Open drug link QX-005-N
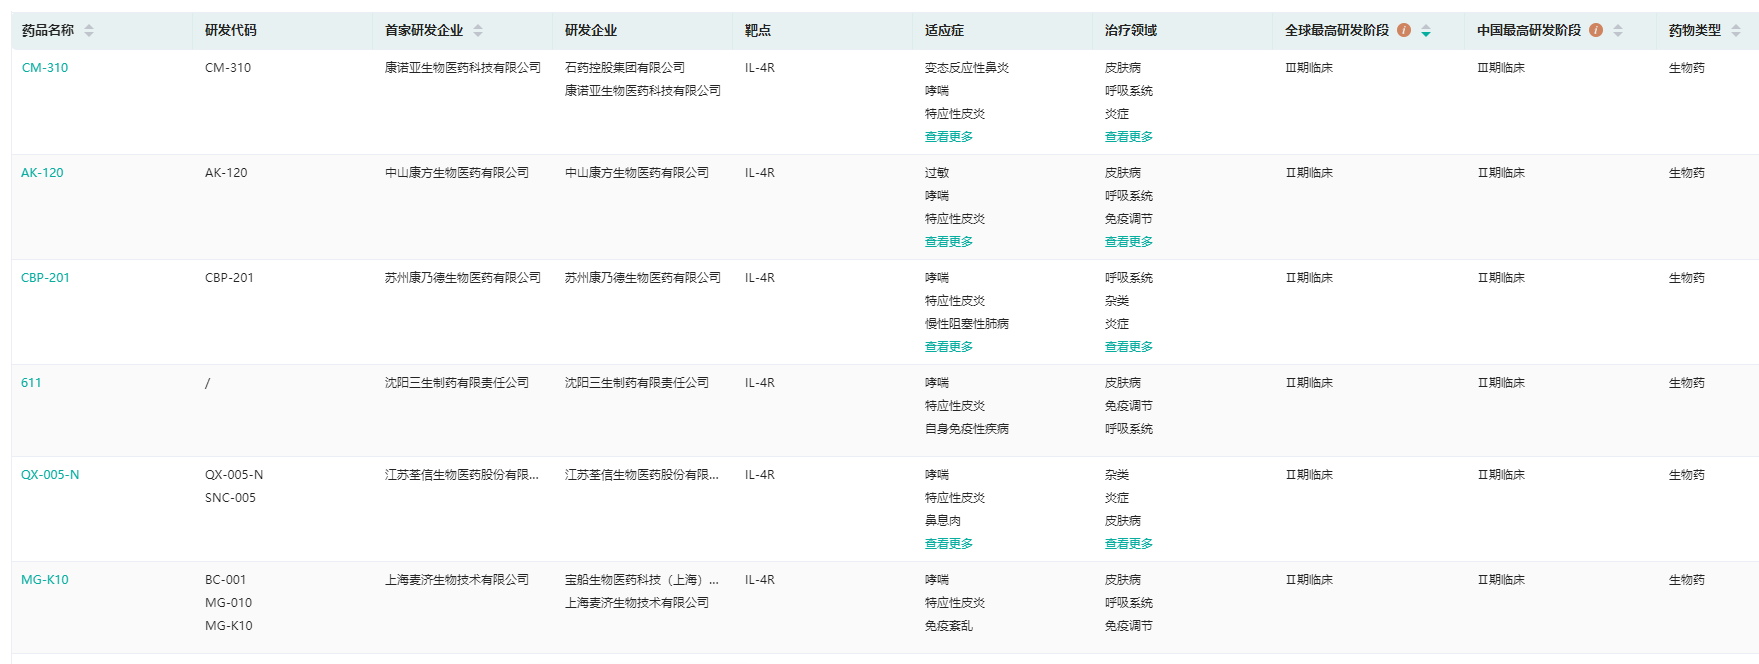The height and width of the screenshot is (664, 1759). click(50, 475)
